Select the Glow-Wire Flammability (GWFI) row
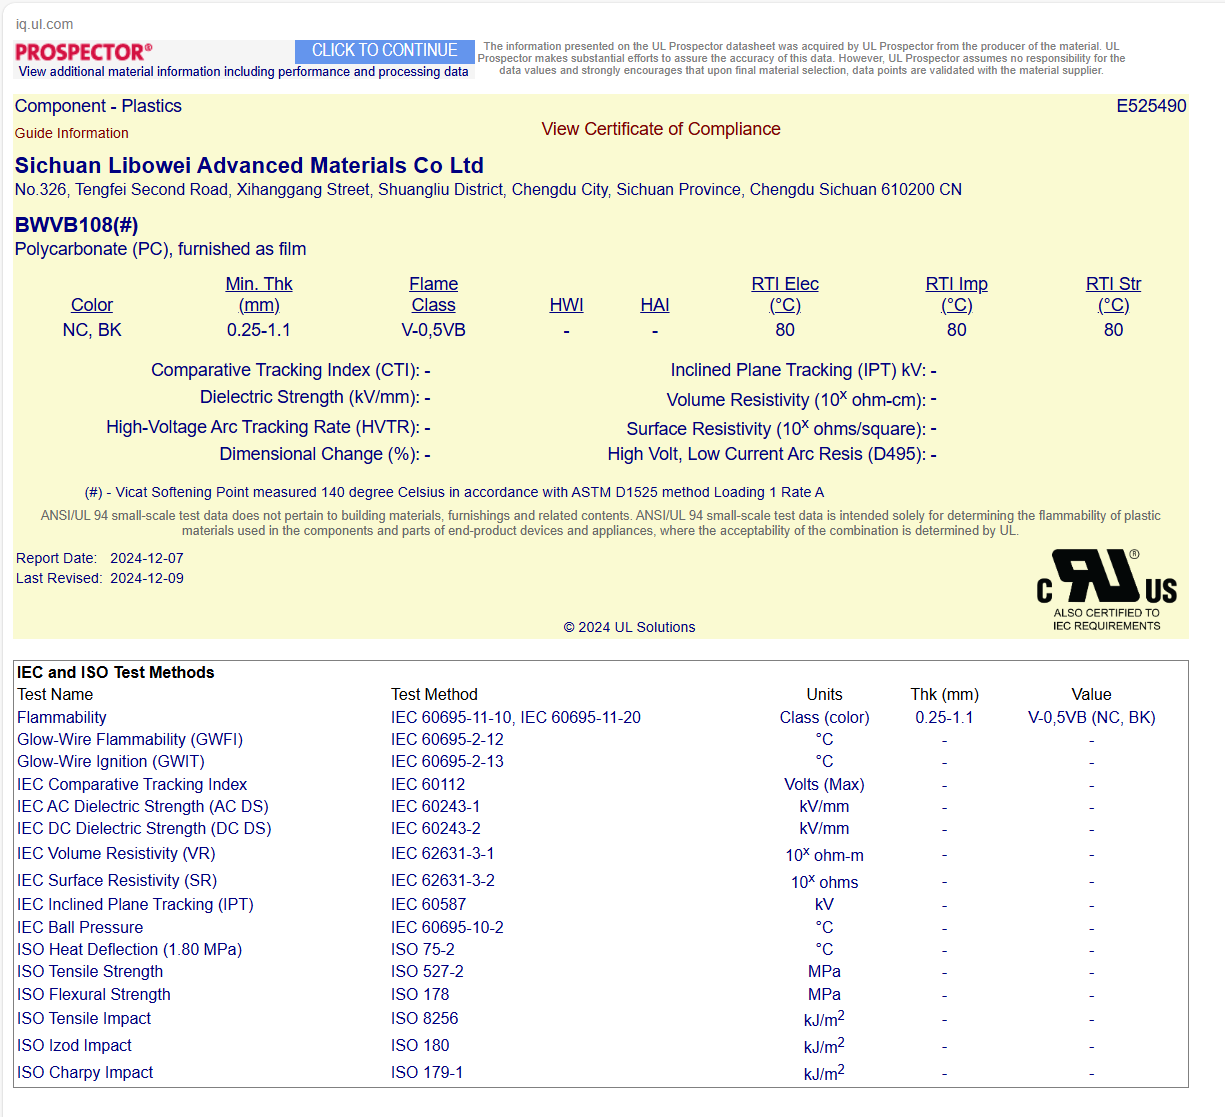Screen dimensions: 1225x1117 tap(130, 740)
